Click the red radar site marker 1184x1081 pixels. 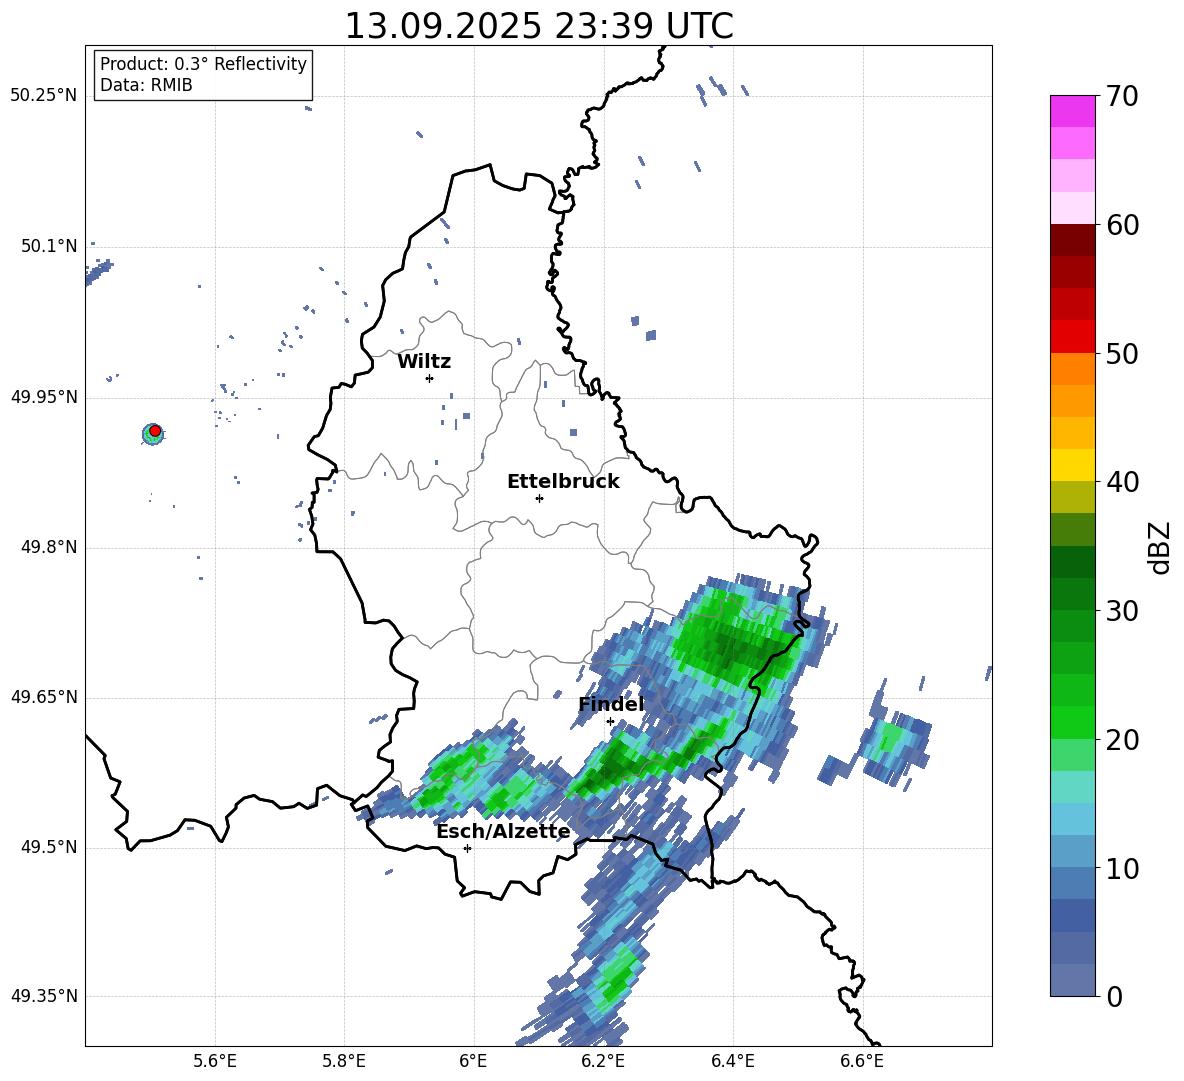[x=155, y=431]
